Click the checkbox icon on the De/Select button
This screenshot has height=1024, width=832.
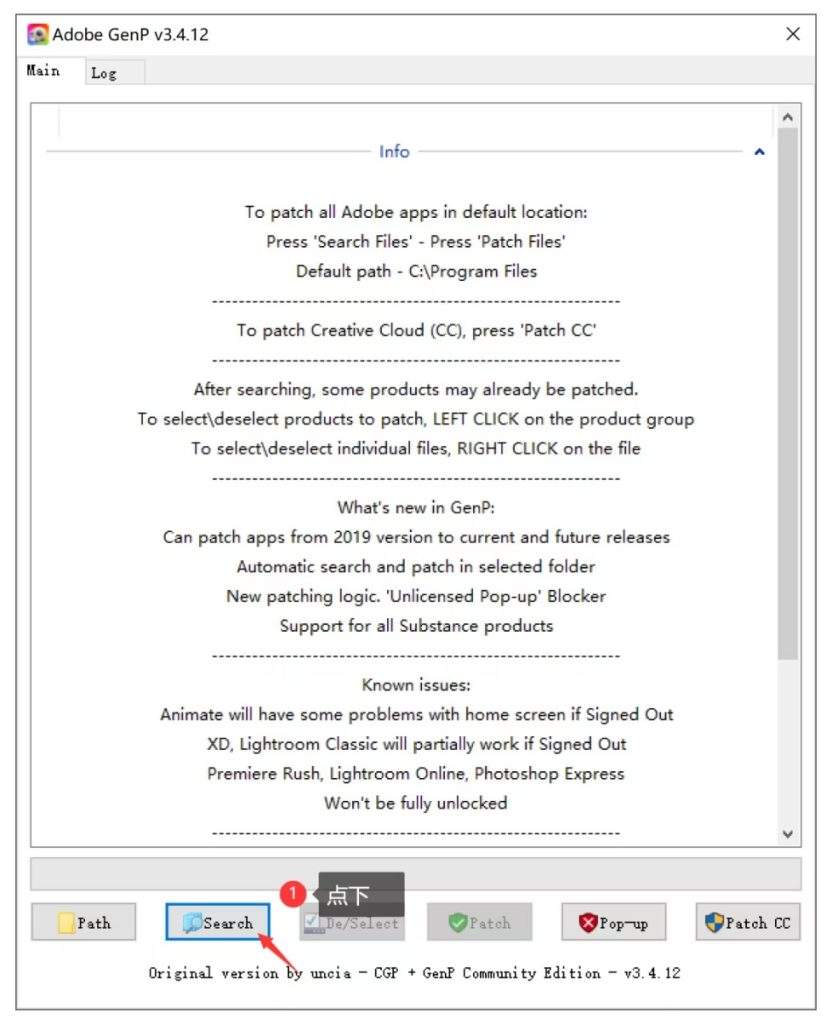310,922
